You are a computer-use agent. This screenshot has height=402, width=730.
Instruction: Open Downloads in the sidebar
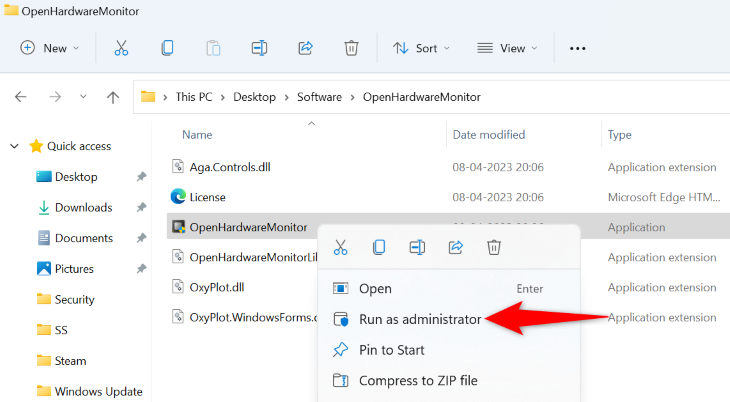(x=83, y=207)
